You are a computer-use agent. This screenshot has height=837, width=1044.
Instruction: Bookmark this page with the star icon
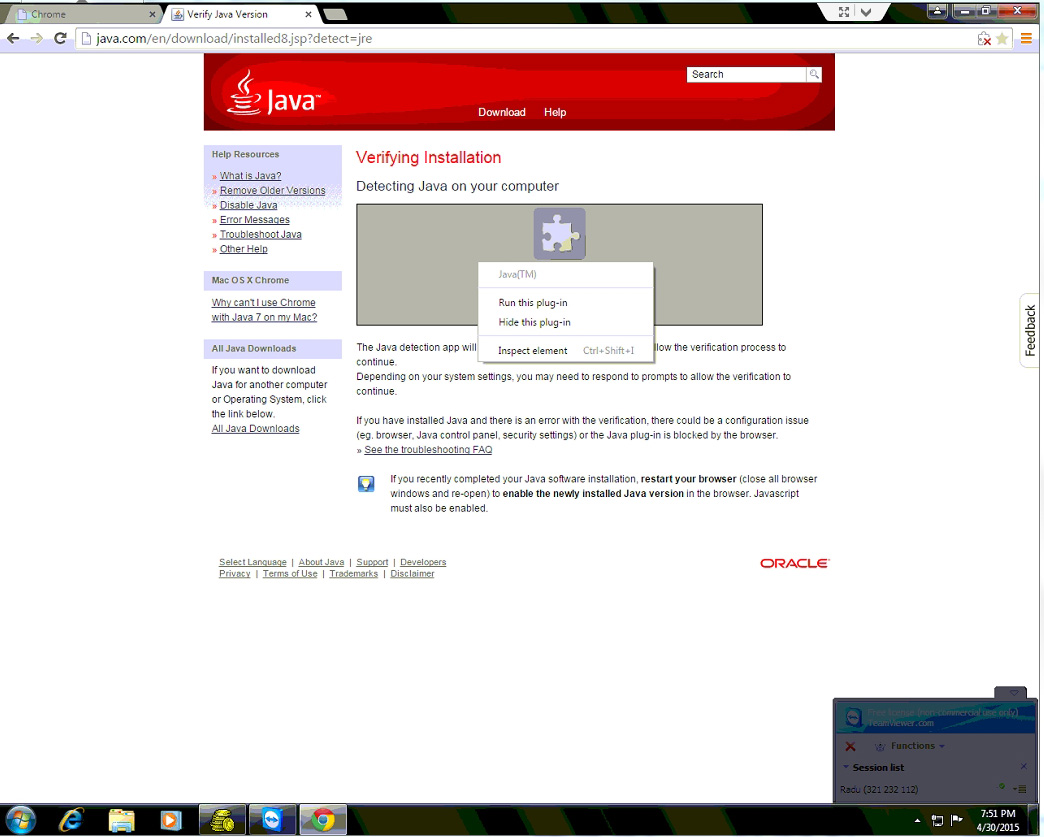point(1002,39)
